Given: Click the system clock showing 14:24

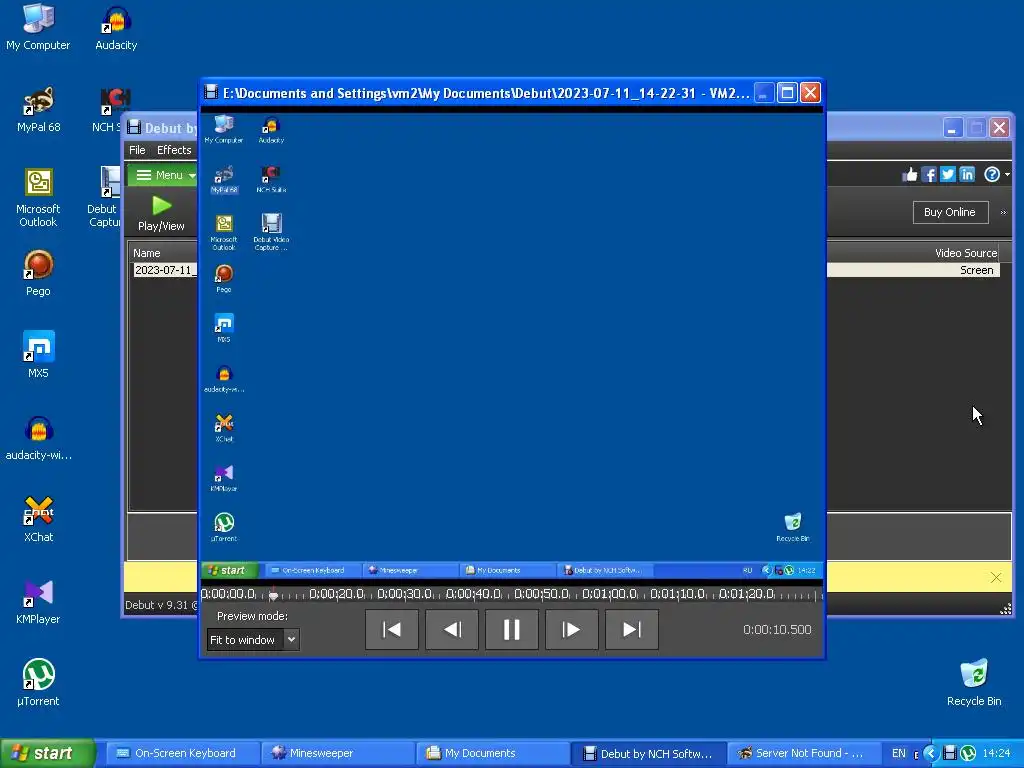Looking at the screenshot, I should (x=996, y=754).
